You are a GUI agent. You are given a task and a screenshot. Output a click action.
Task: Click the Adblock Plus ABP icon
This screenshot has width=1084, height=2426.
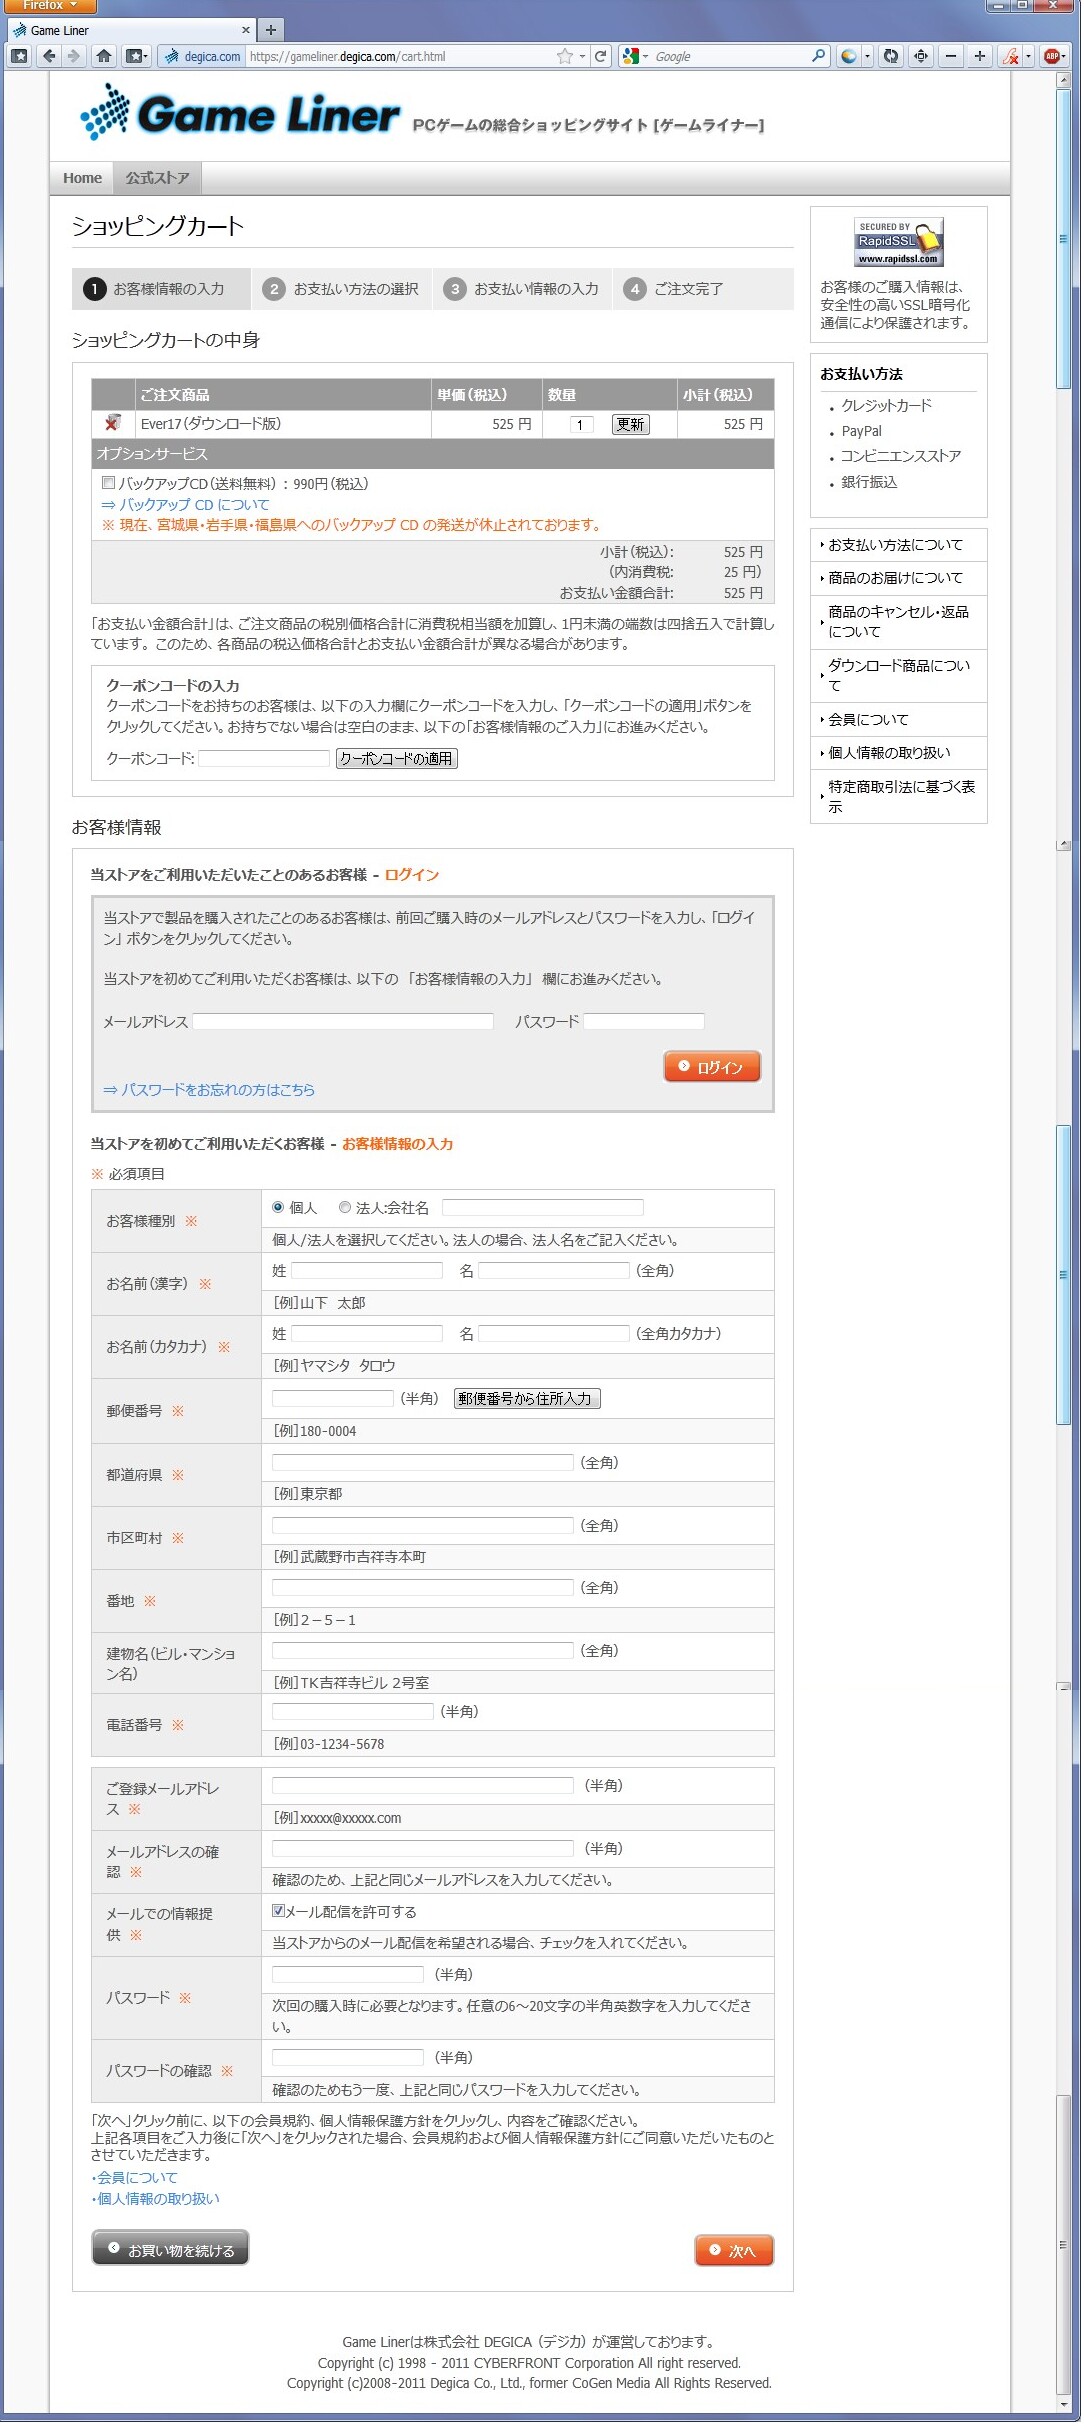tap(1052, 56)
